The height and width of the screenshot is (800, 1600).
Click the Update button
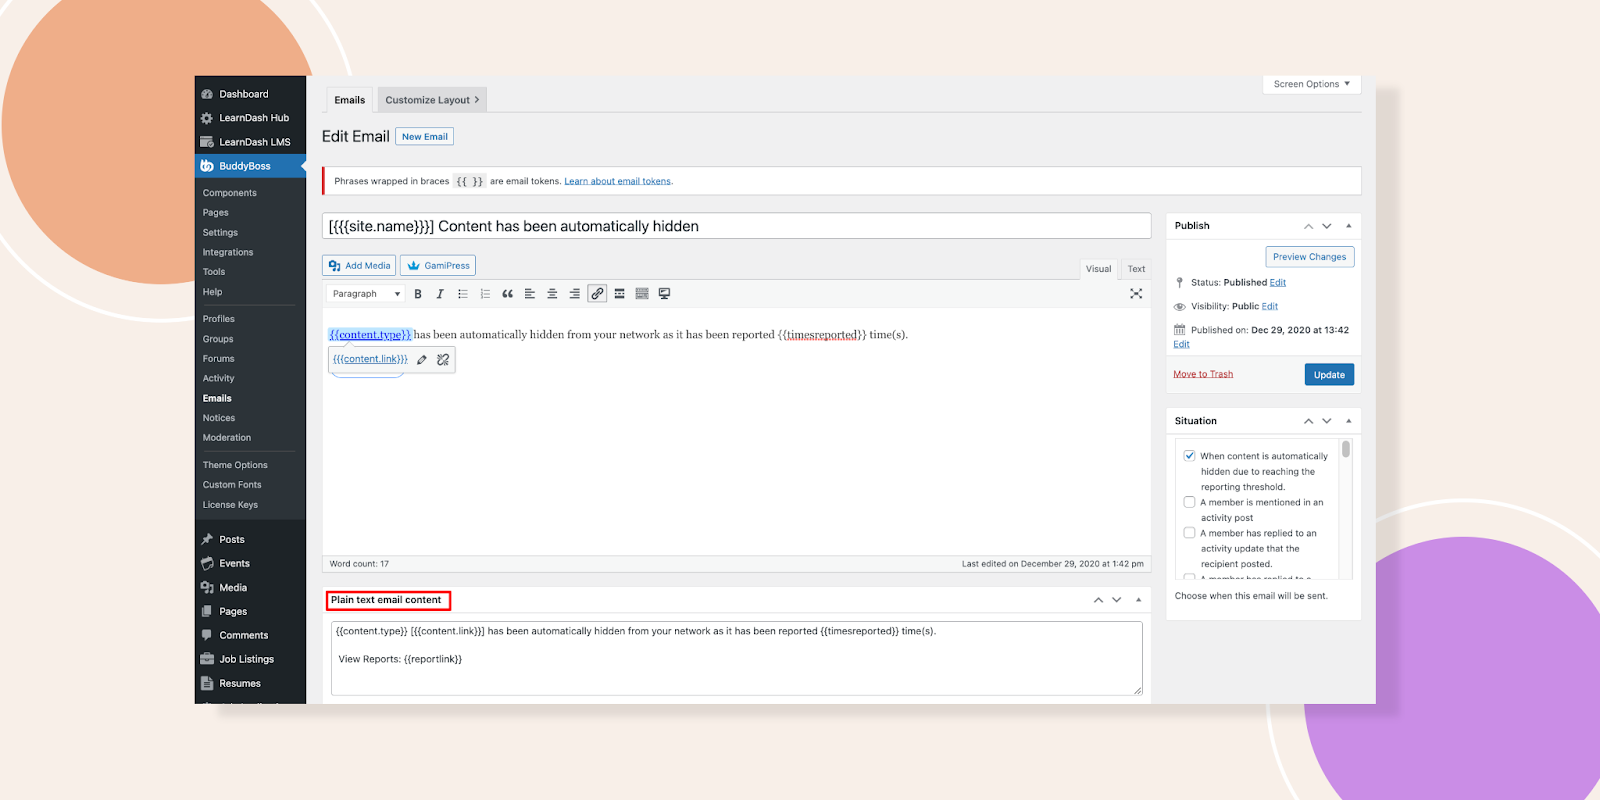tap(1329, 375)
